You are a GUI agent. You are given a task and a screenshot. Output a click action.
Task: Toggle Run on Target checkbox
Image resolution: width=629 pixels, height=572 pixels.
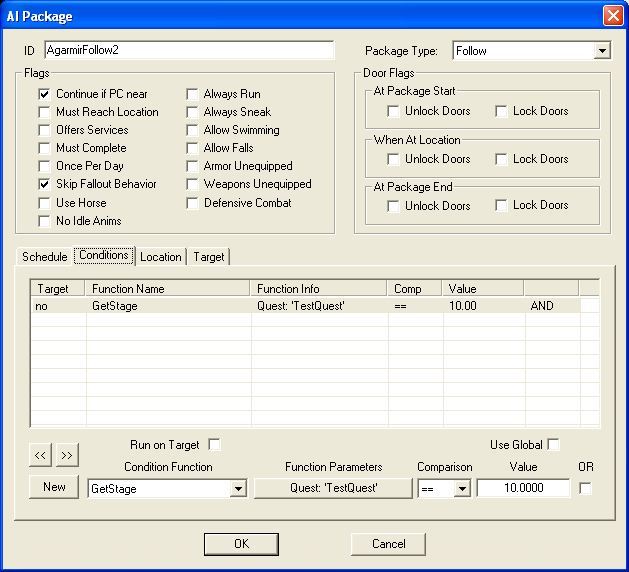point(214,445)
